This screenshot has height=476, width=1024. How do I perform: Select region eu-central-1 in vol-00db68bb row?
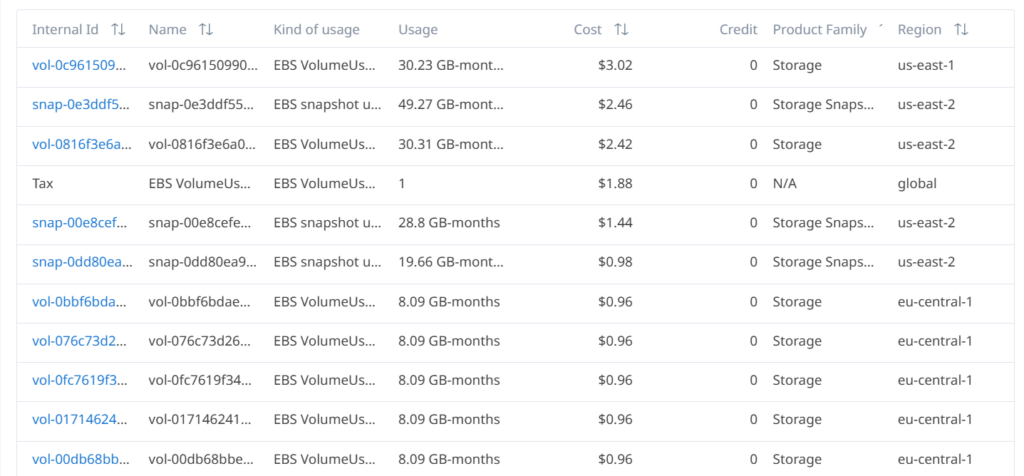935,459
